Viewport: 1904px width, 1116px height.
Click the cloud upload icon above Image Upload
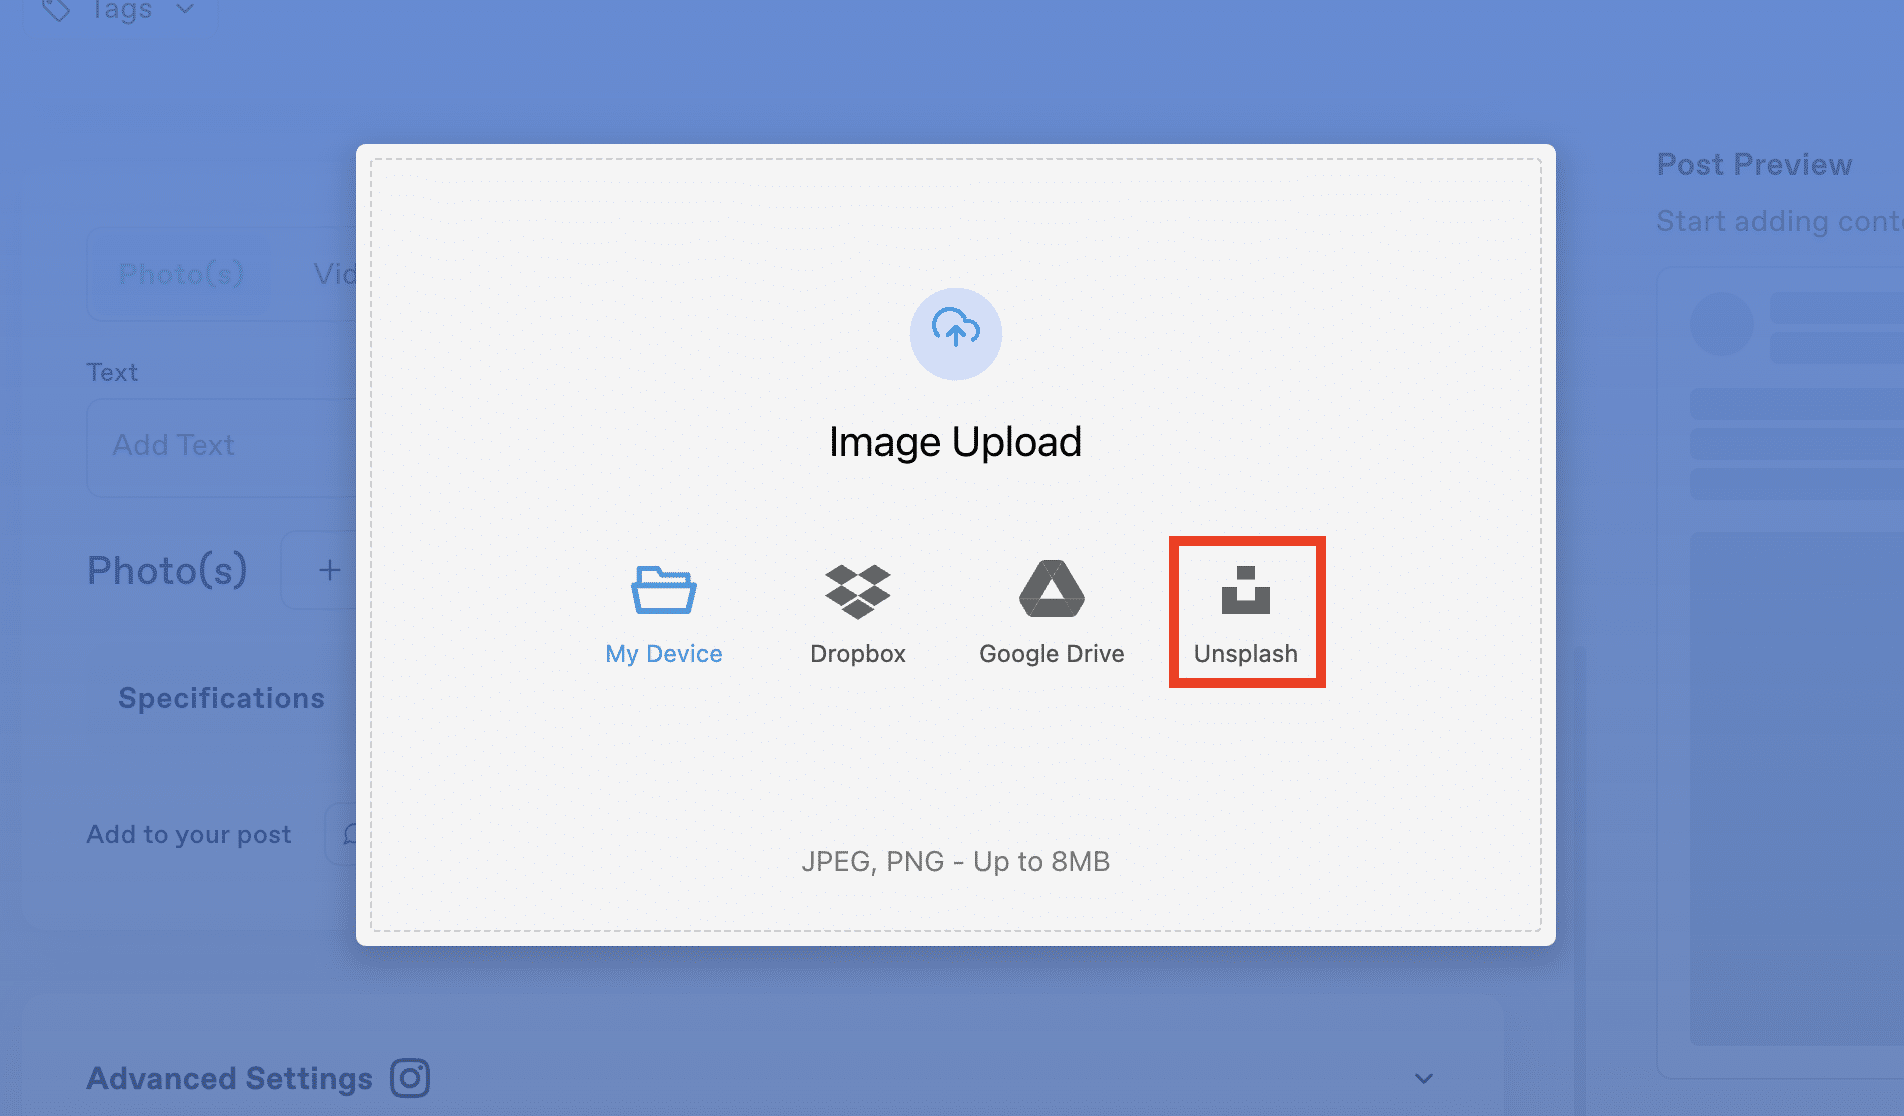click(x=955, y=334)
